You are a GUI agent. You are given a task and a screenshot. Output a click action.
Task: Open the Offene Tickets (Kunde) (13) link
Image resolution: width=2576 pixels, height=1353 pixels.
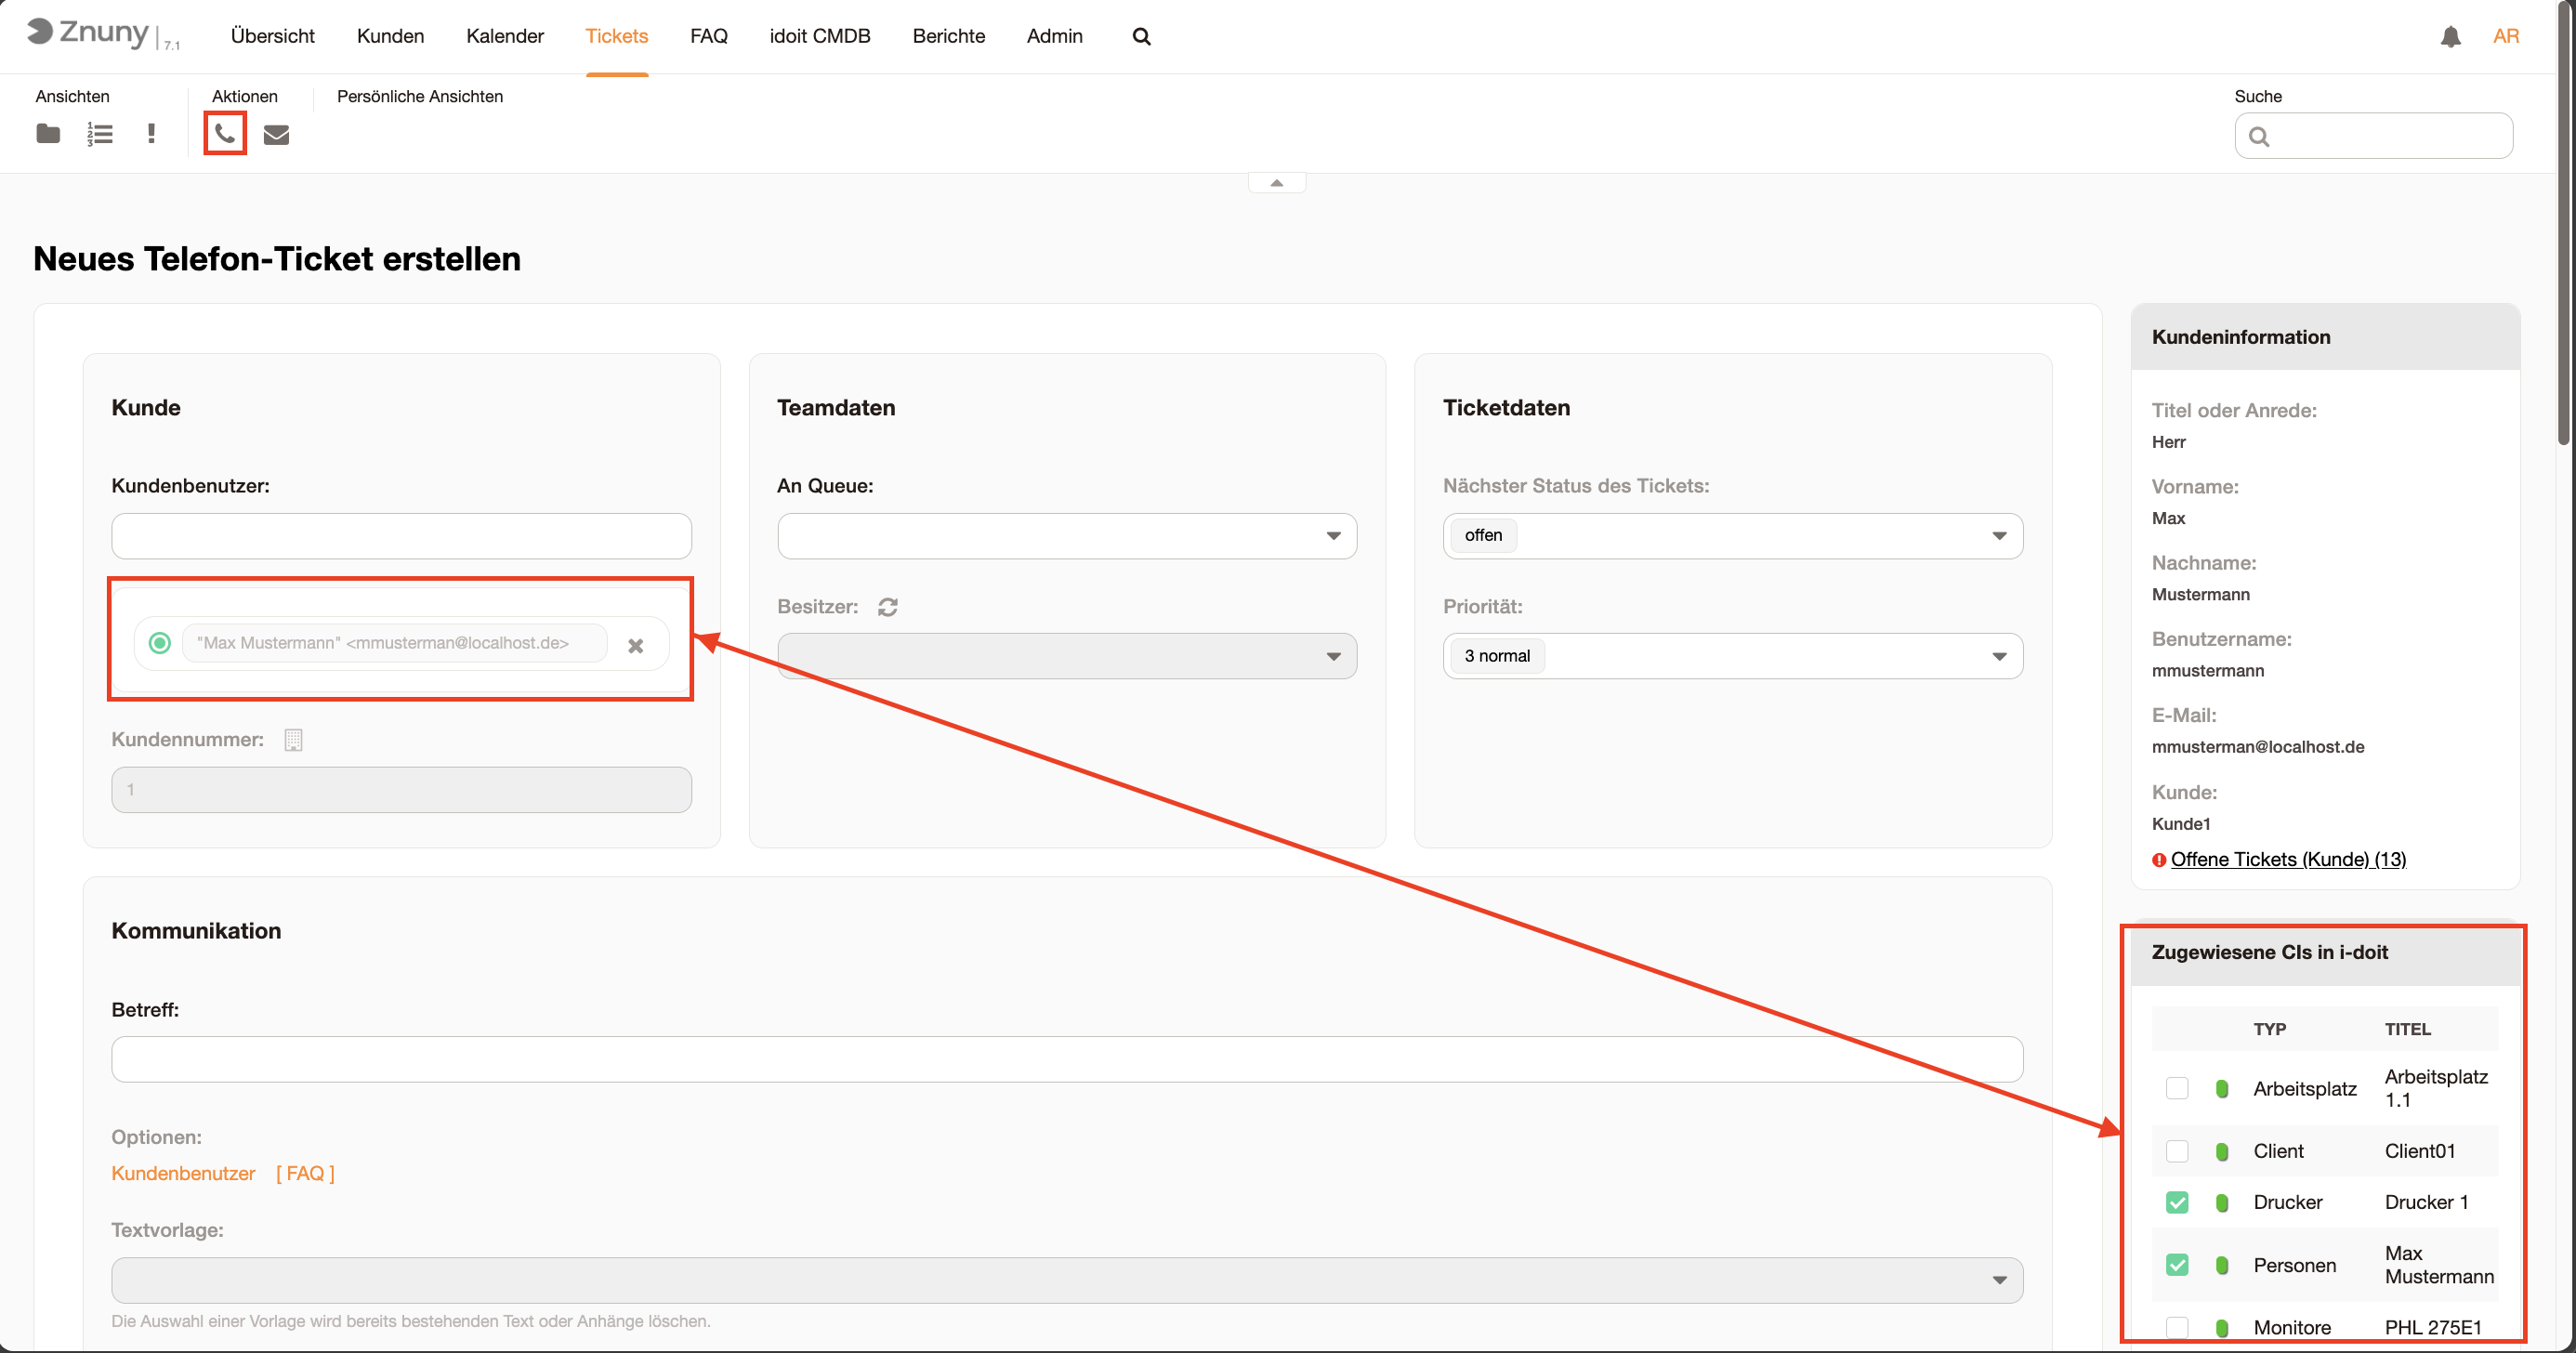coord(2288,859)
